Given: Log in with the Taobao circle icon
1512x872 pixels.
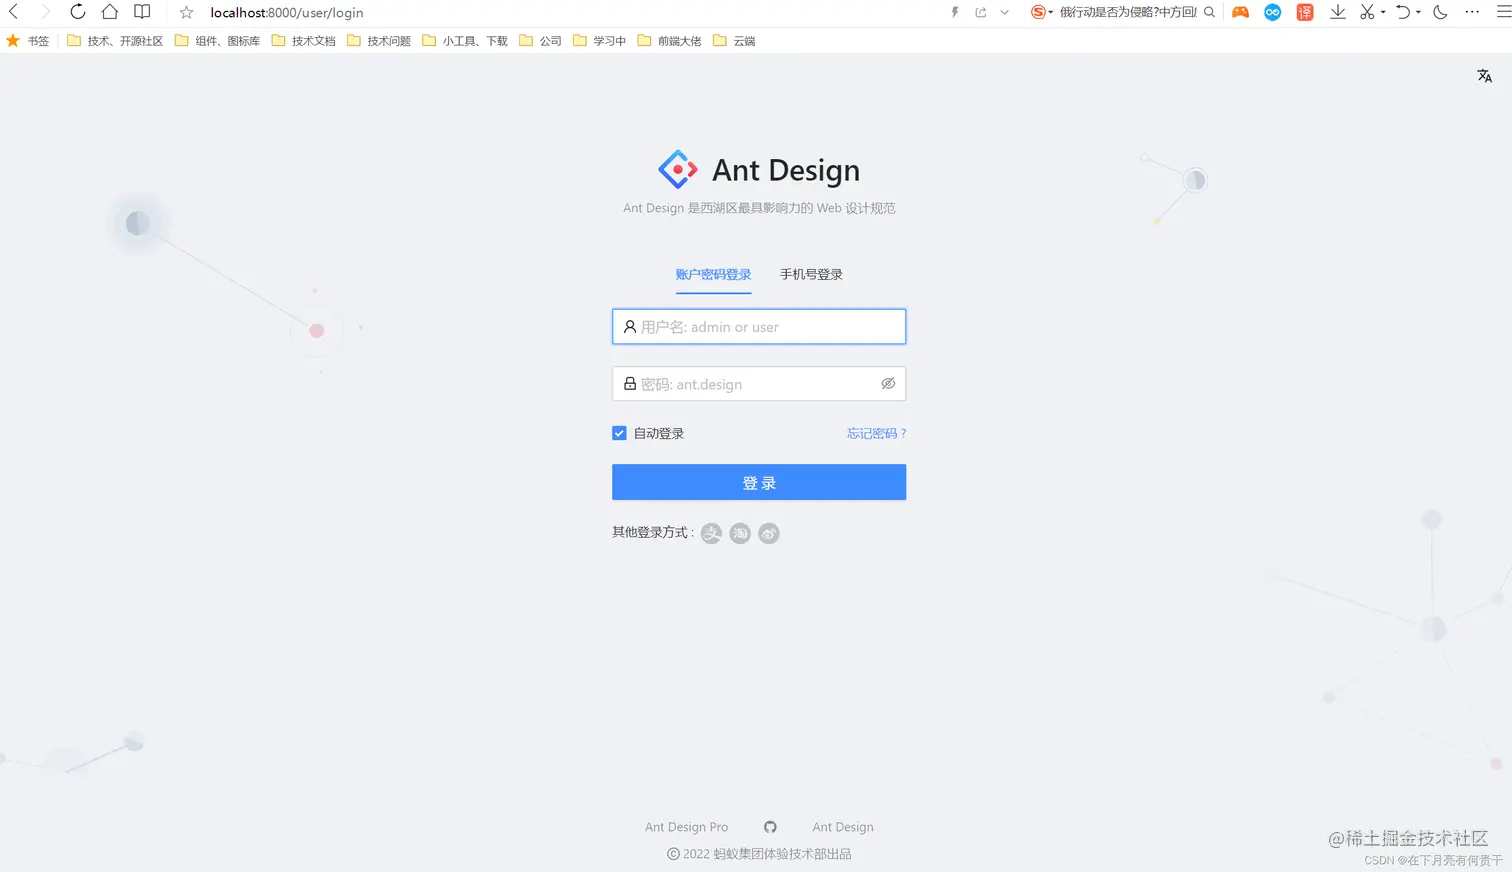Looking at the screenshot, I should coord(740,533).
